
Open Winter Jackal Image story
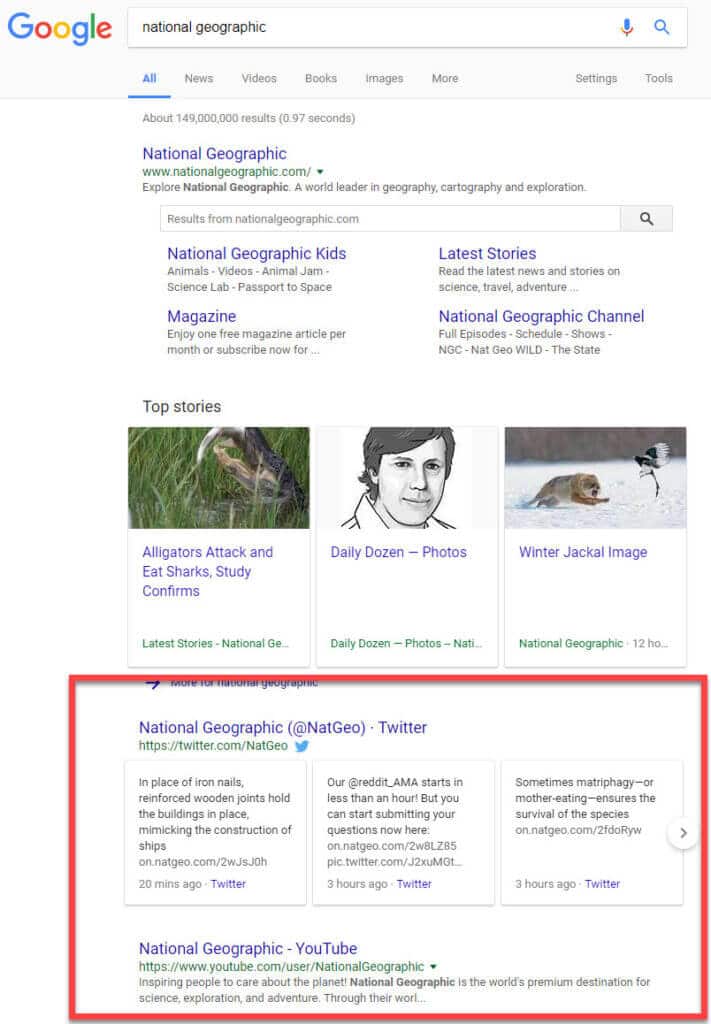point(583,552)
